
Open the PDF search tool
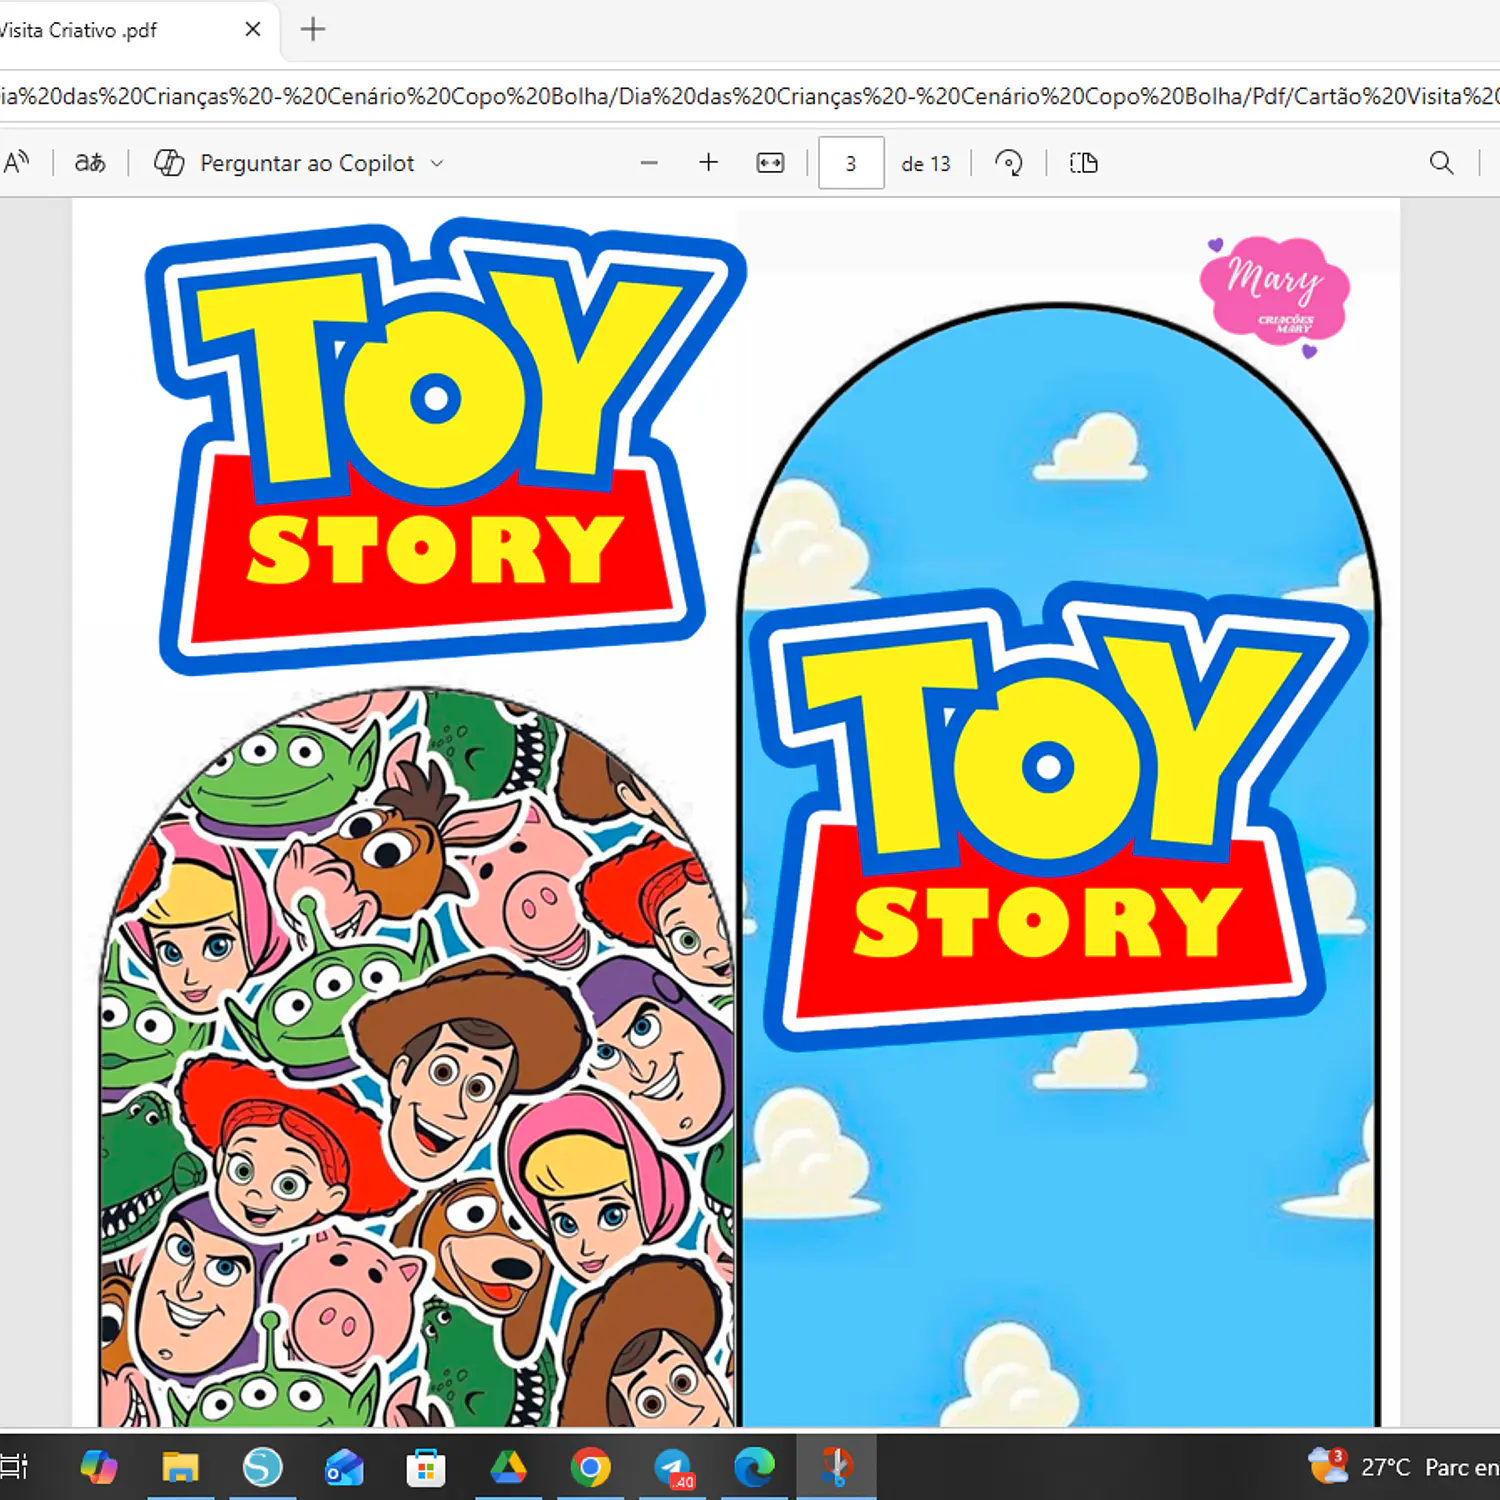tap(1441, 163)
